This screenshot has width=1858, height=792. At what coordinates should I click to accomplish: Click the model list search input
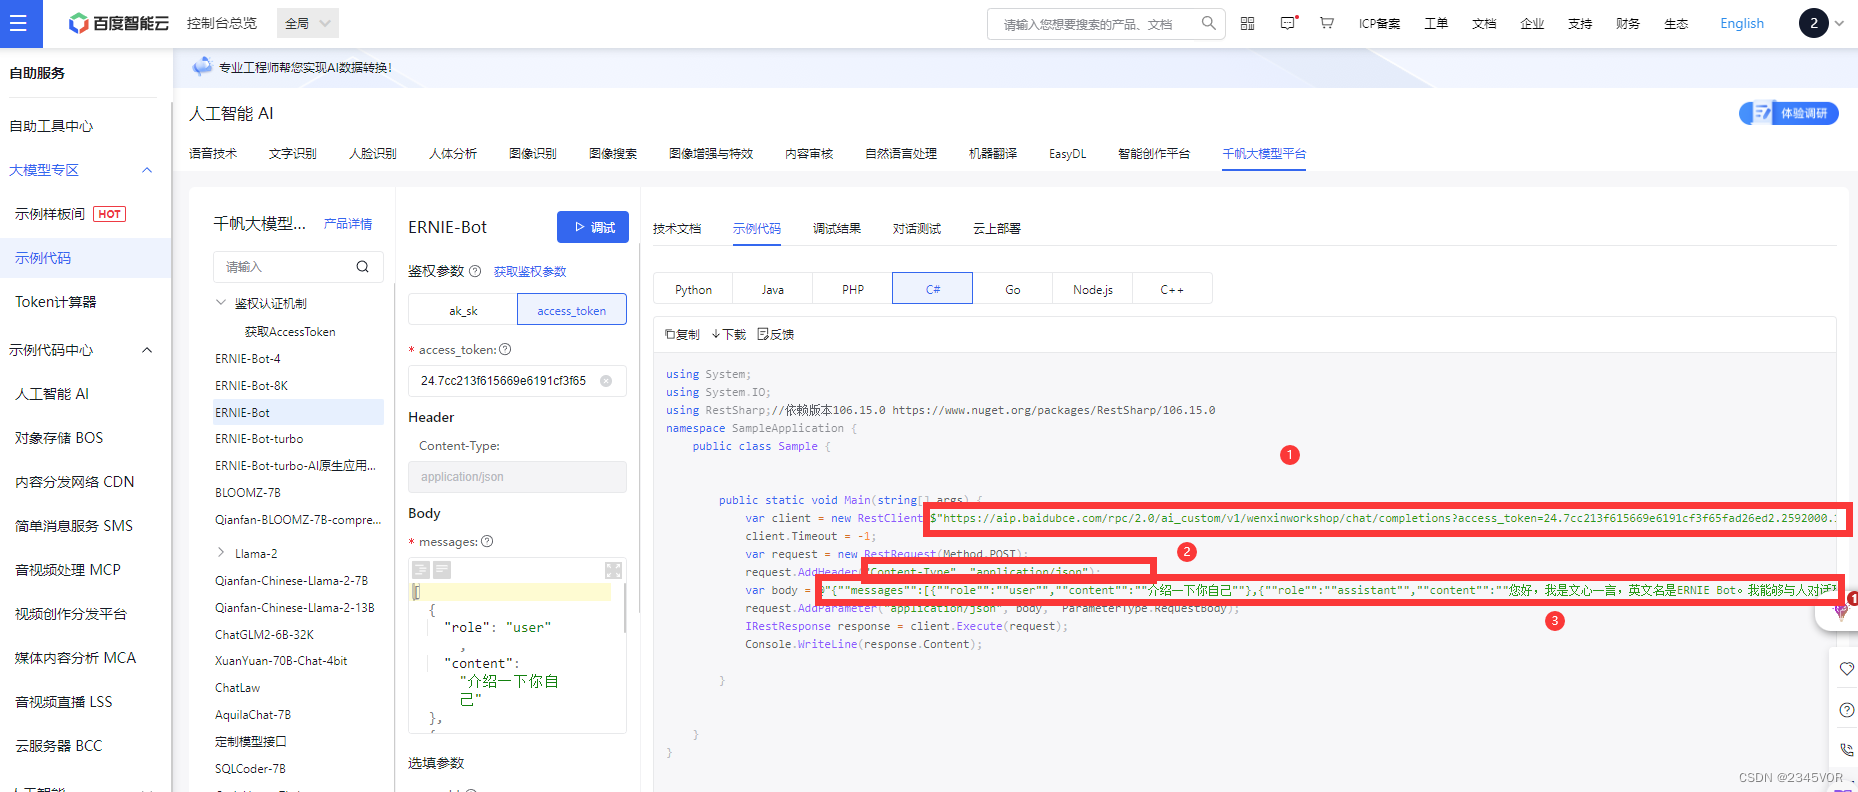coord(285,267)
